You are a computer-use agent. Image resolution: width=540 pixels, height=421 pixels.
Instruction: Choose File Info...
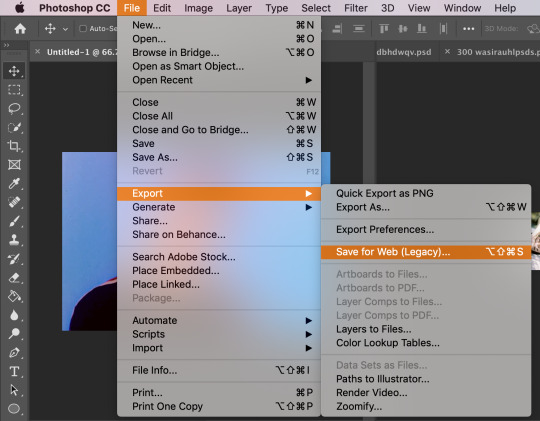point(219,370)
